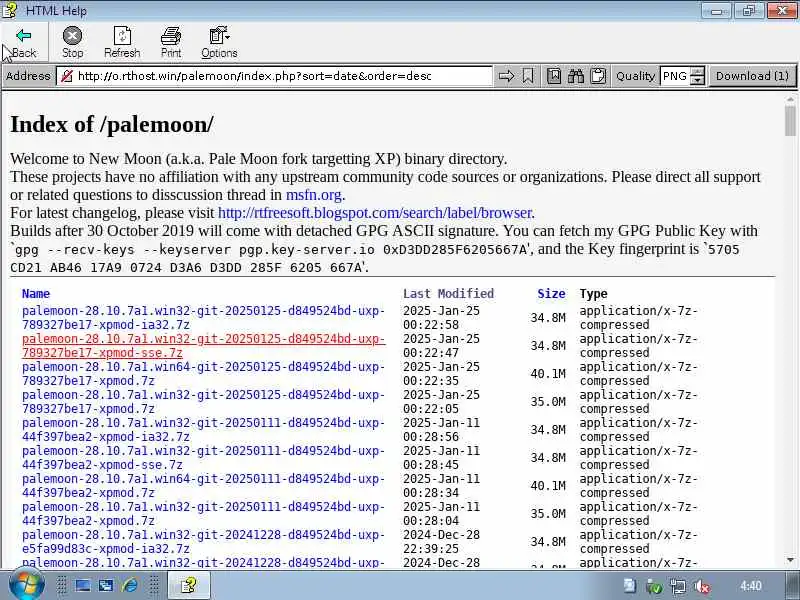Increase Quality with the up spinner arrow
Screen dimensions: 800x600
697,71
